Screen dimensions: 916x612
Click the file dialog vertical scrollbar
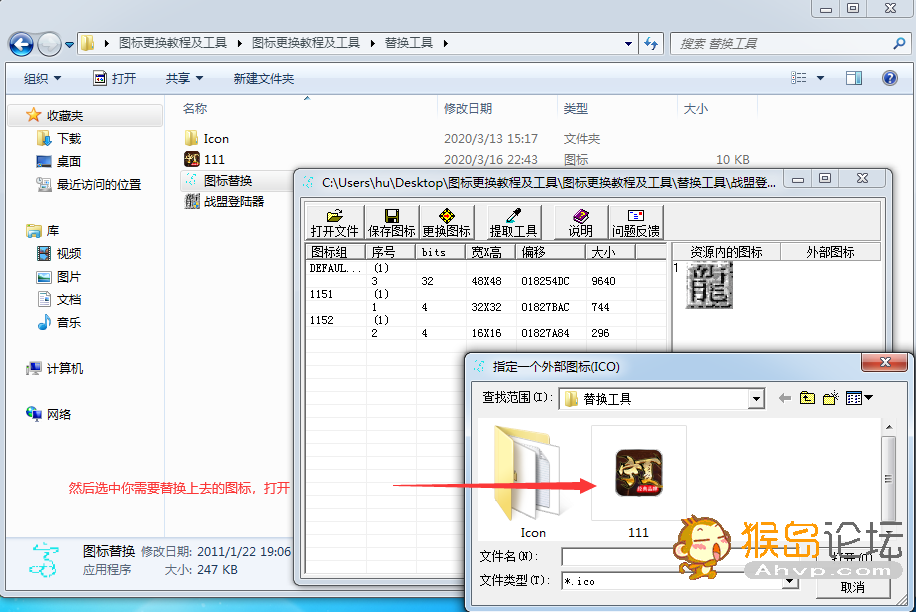pyautogui.click(x=888, y=479)
